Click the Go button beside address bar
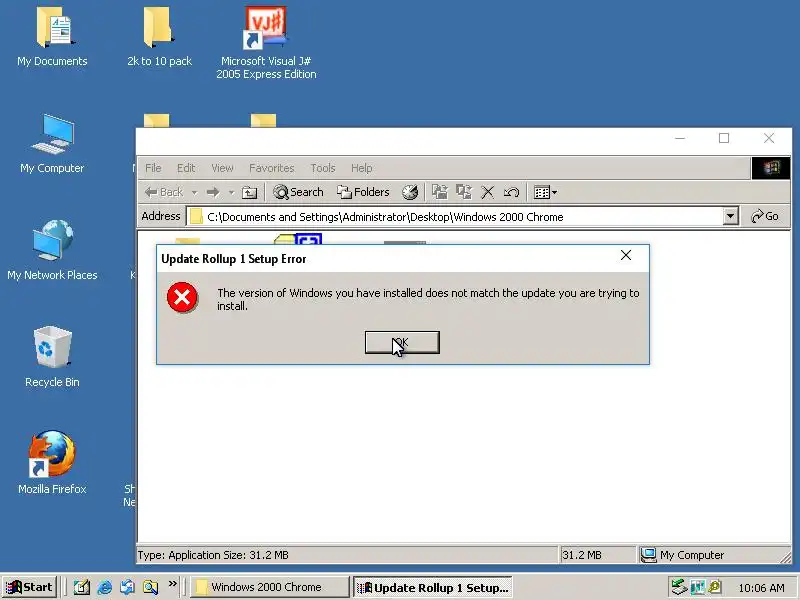This screenshot has height=600, width=800. [x=765, y=216]
